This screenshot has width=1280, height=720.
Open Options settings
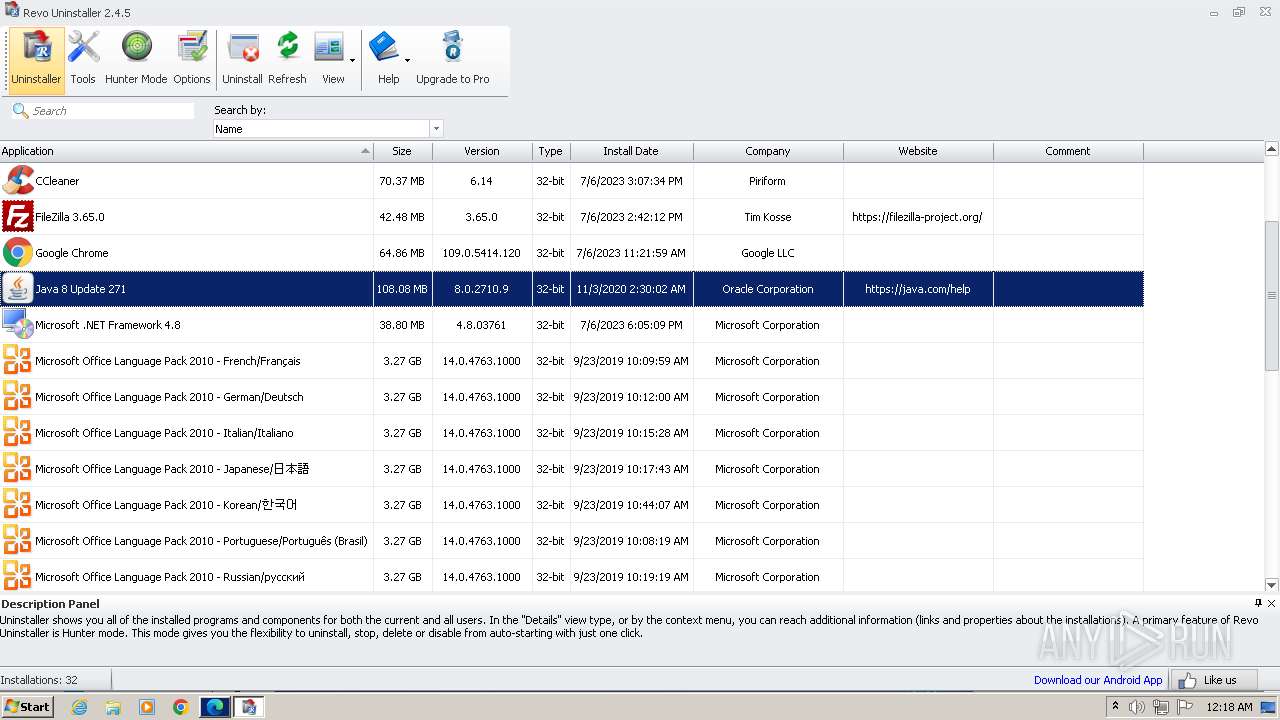(x=191, y=58)
